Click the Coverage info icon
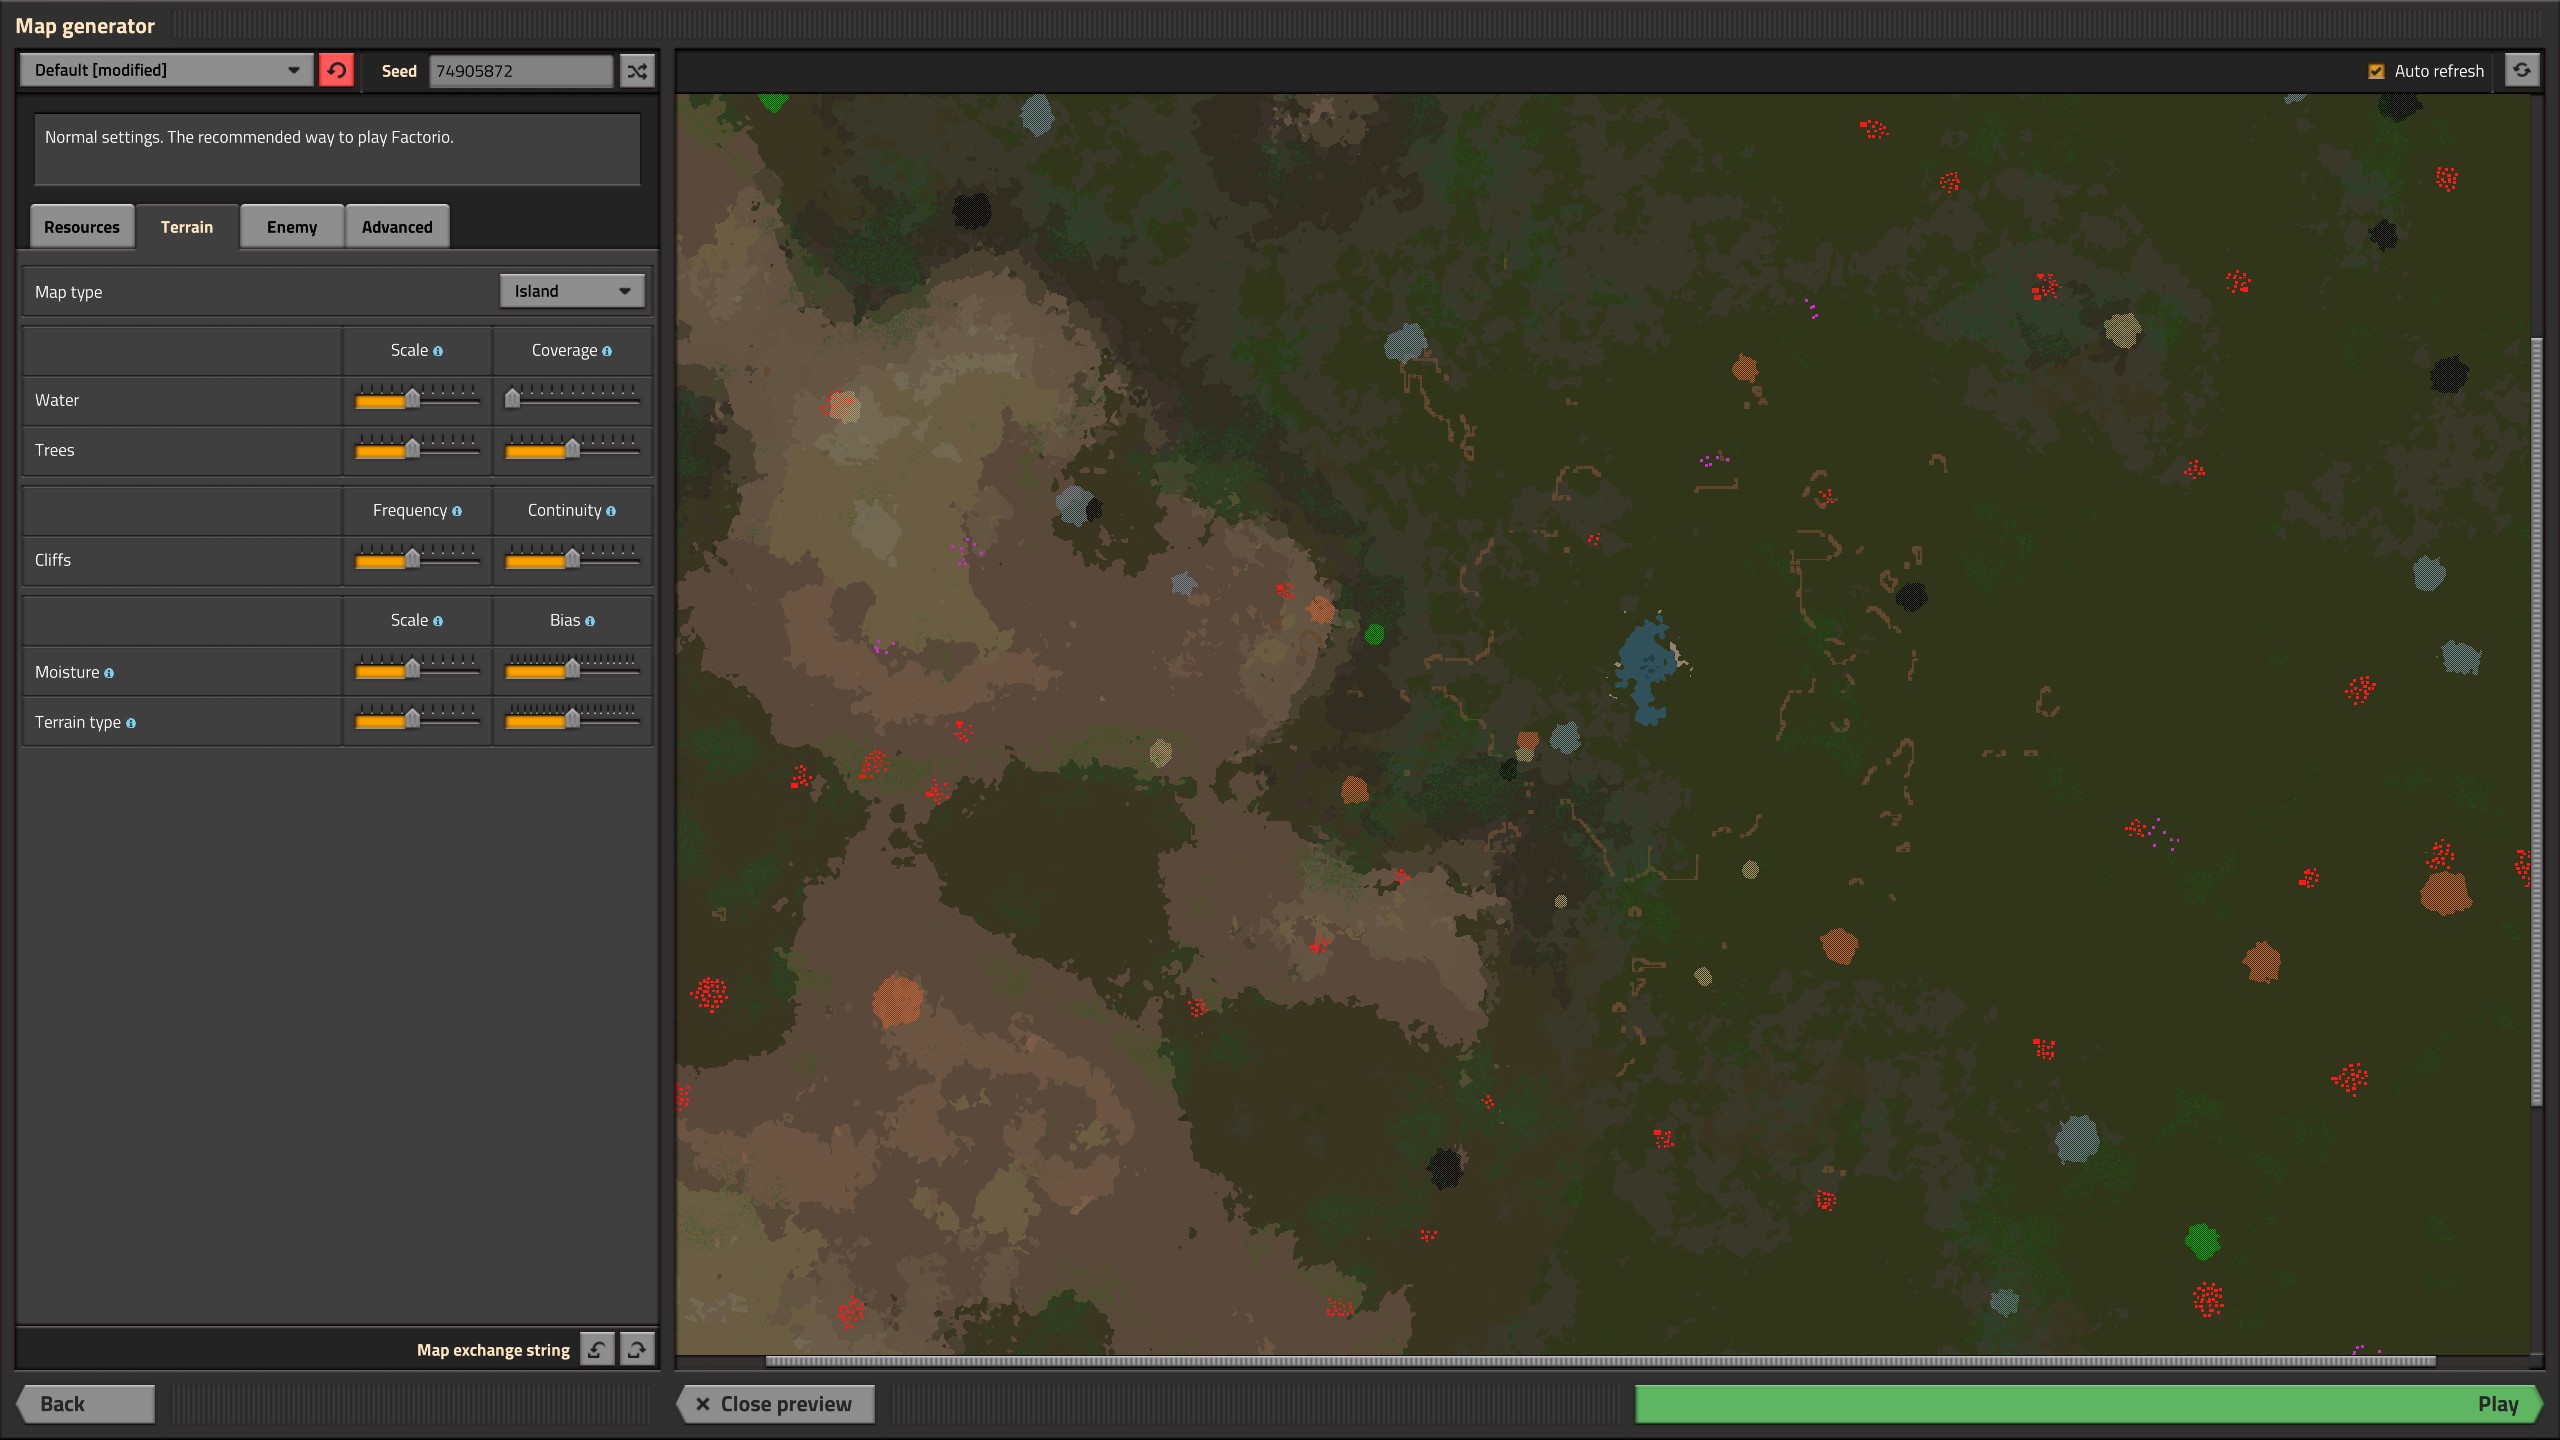The image size is (2560, 1440). [607, 351]
